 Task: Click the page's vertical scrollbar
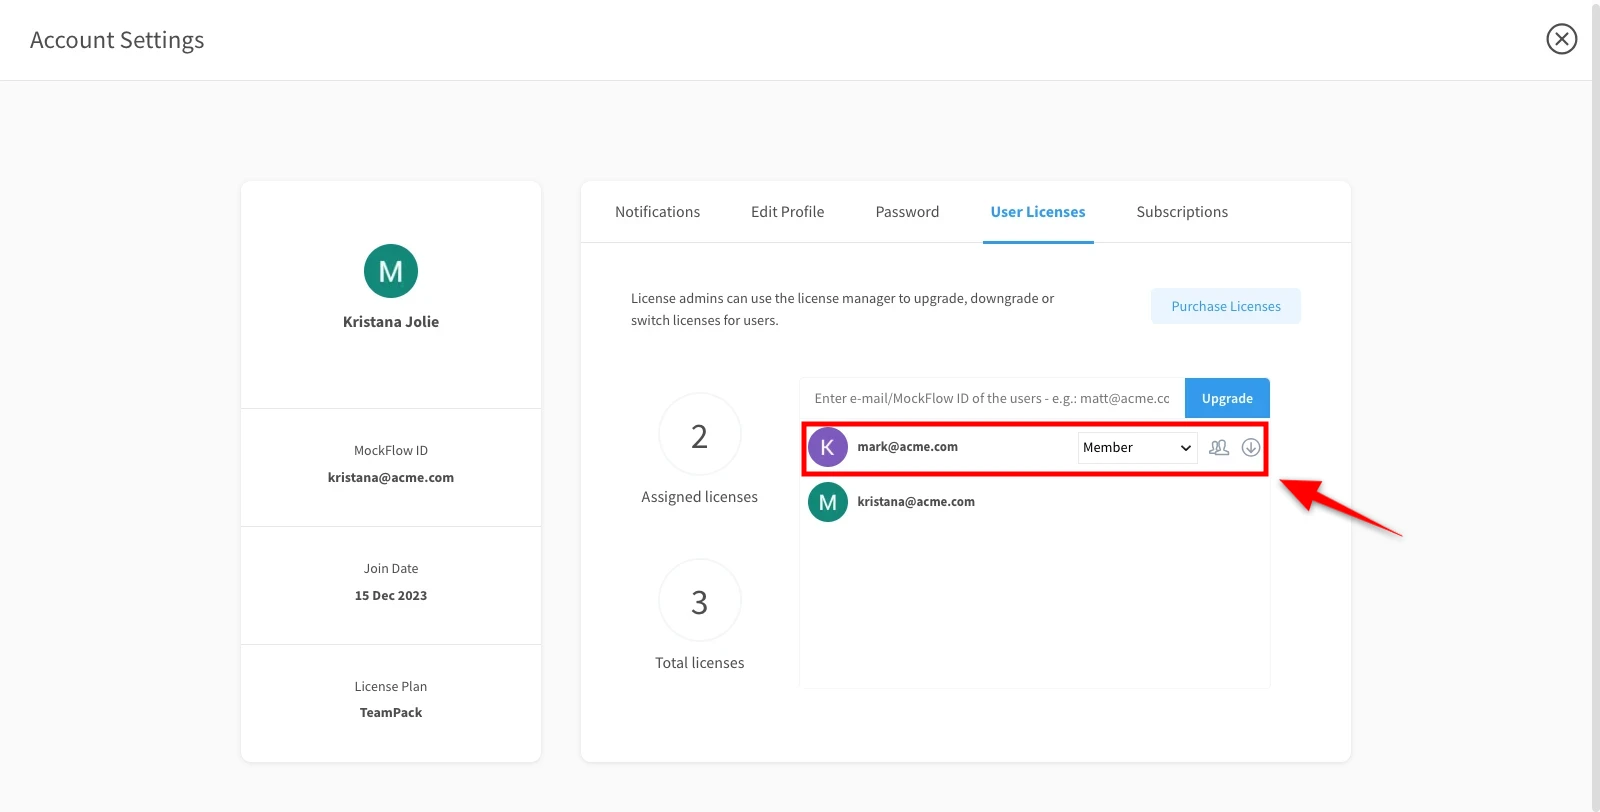point(1596,406)
